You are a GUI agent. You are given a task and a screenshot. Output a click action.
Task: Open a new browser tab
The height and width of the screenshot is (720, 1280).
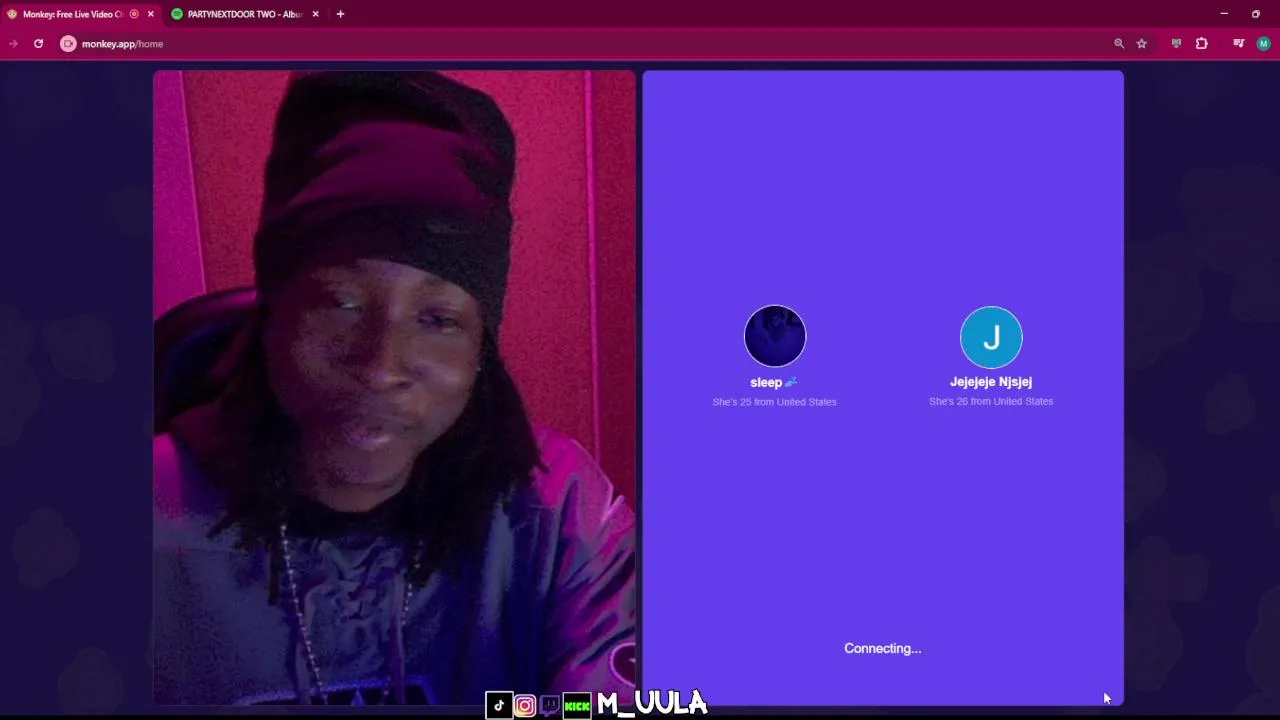[x=340, y=14]
